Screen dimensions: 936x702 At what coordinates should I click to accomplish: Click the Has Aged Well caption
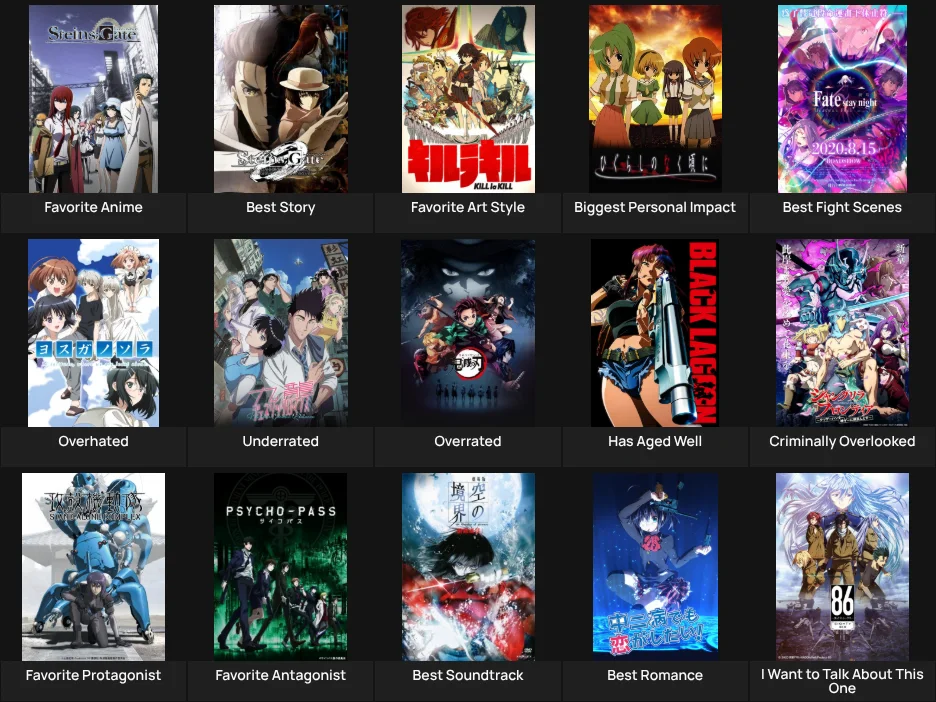click(655, 441)
